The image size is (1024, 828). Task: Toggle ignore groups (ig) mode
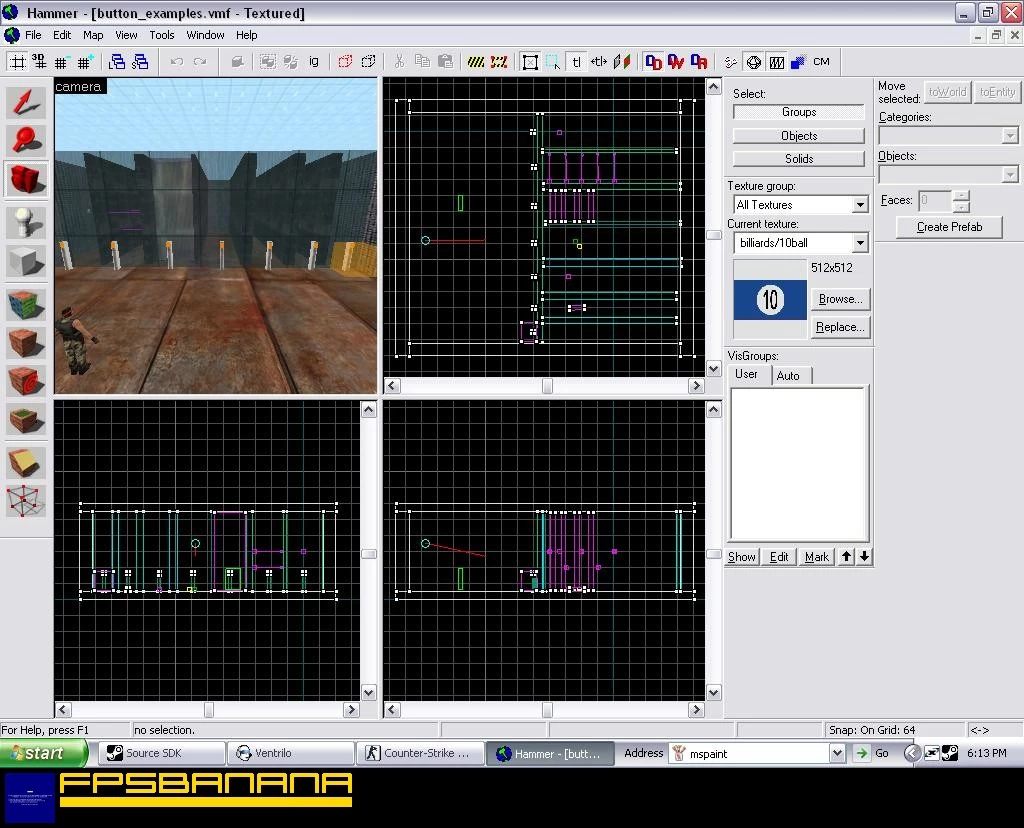tap(314, 62)
